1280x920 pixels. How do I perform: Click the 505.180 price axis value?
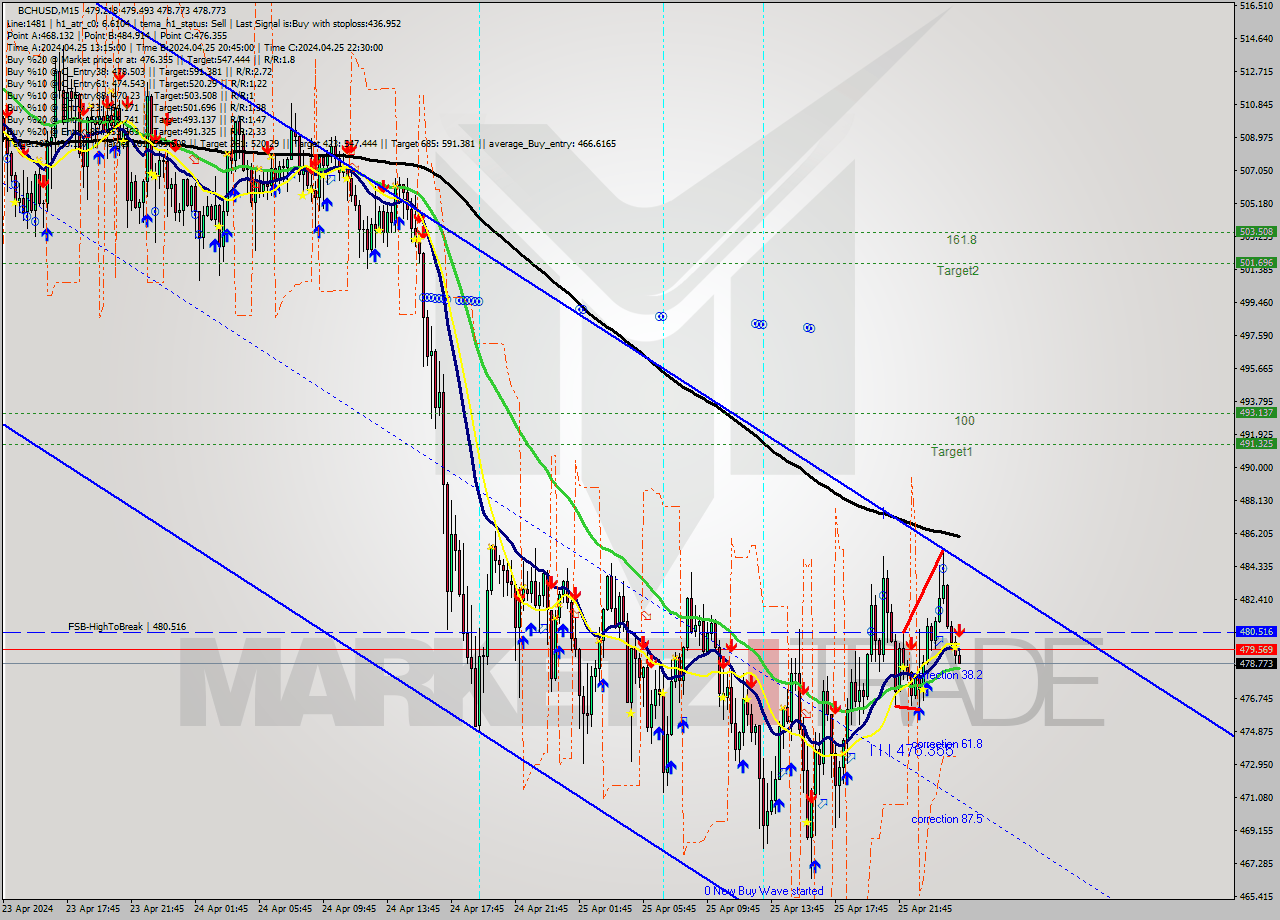pos(1256,204)
